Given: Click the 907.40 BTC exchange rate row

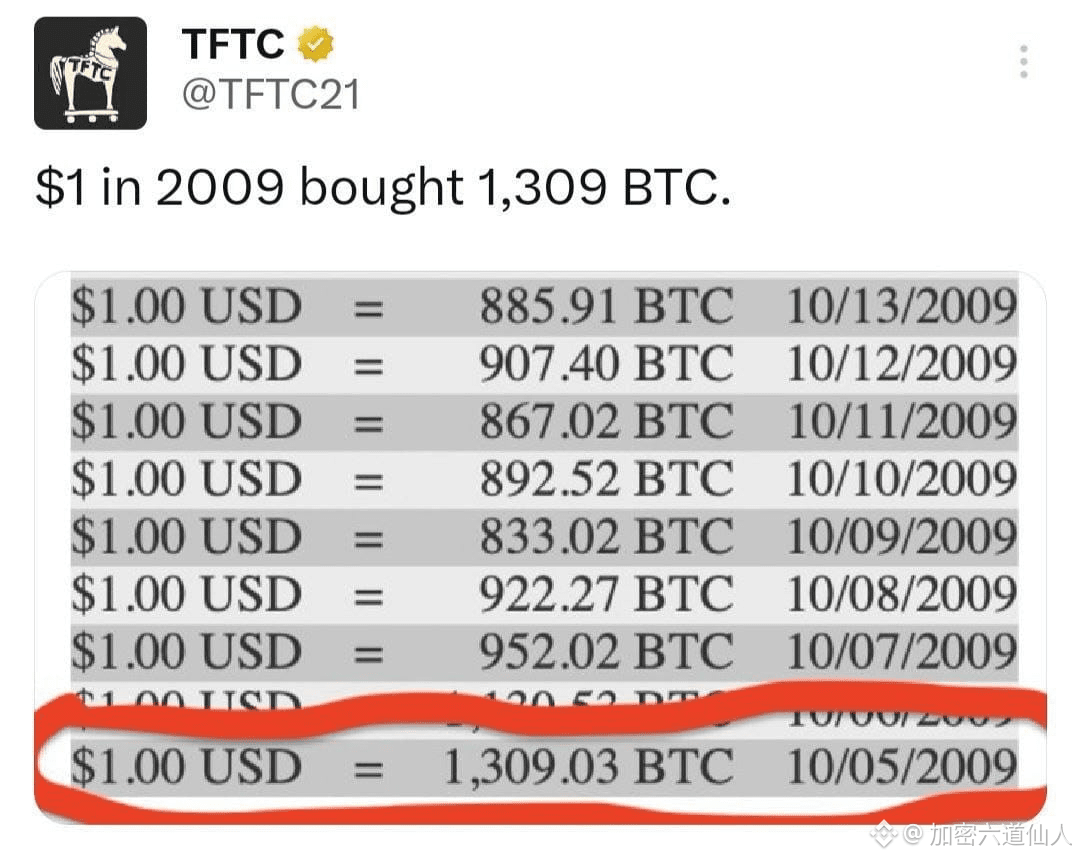Looking at the screenshot, I should coord(540,363).
